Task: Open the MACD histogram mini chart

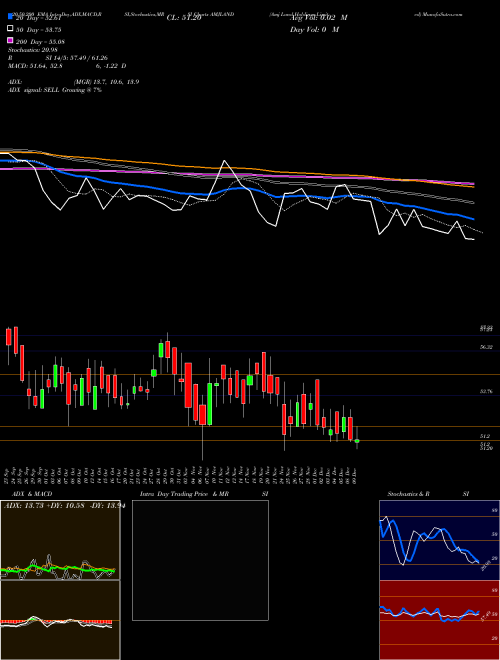Action: 60,620
